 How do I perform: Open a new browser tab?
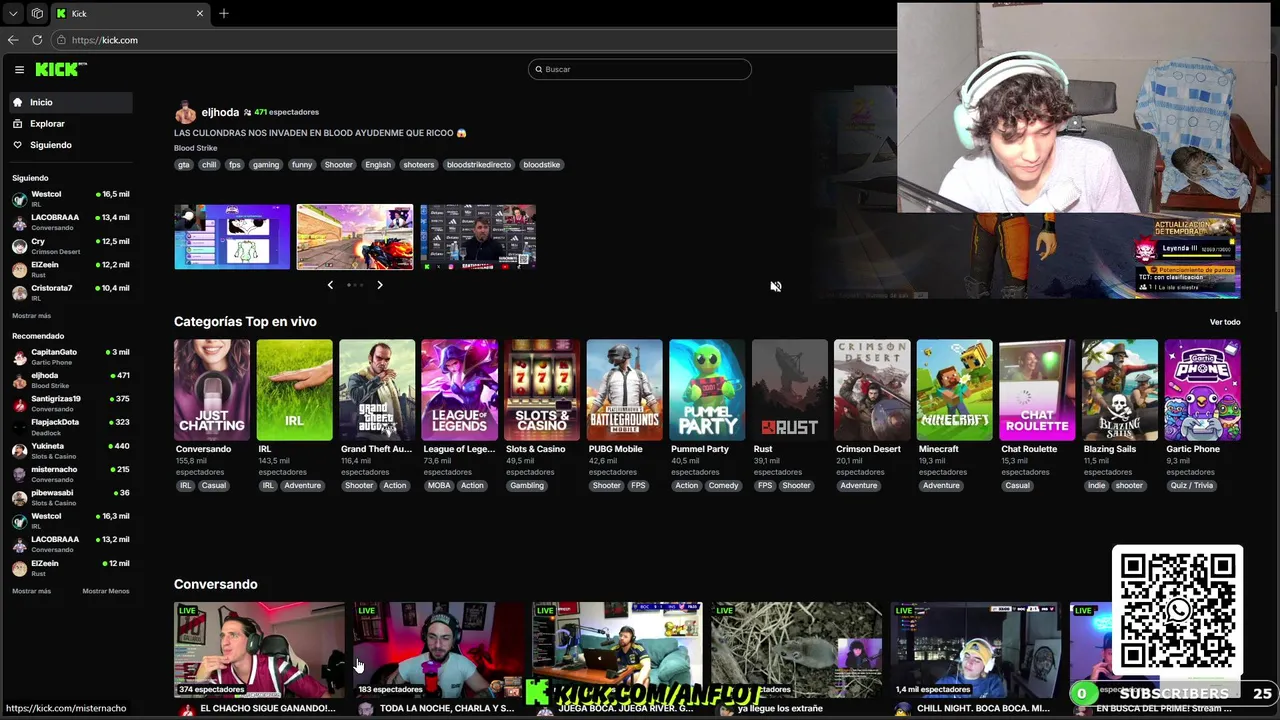(x=224, y=13)
